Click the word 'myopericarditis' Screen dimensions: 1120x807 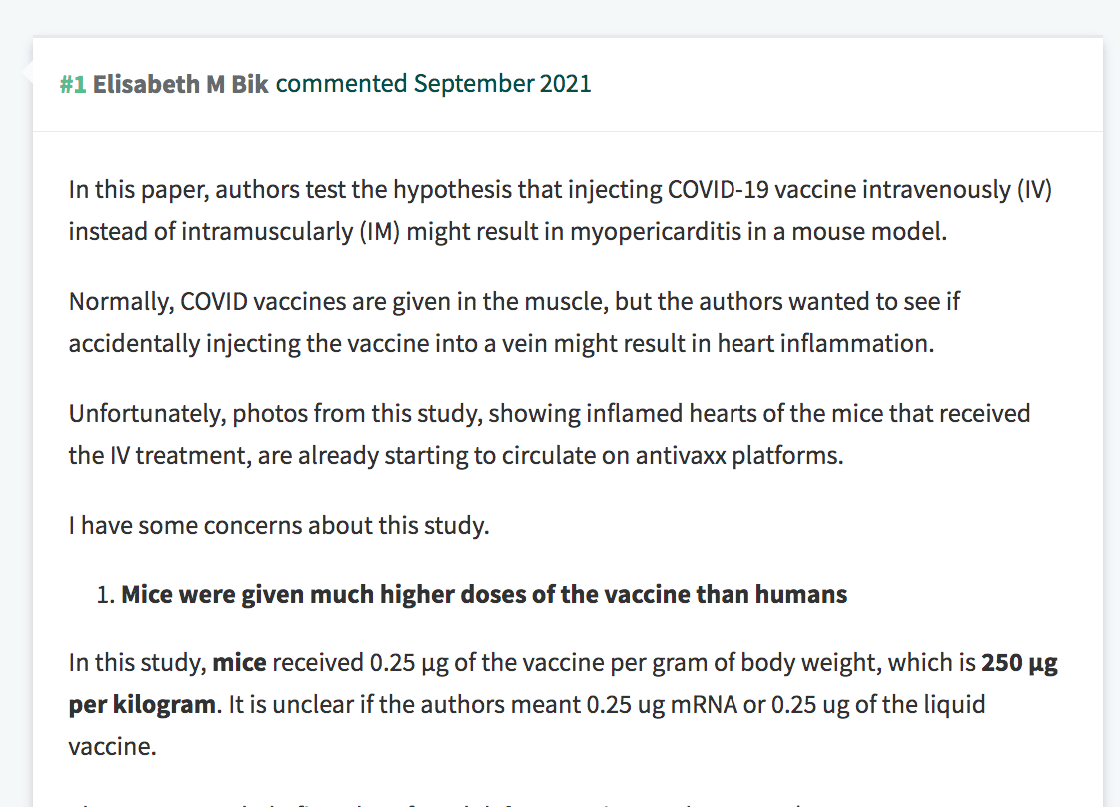pos(655,232)
